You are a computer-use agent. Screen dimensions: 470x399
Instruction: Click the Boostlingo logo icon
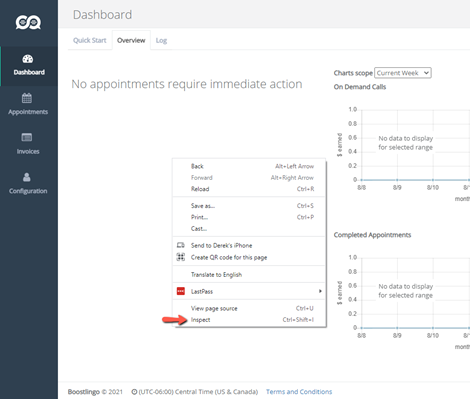pyautogui.click(x=28, y=22)
